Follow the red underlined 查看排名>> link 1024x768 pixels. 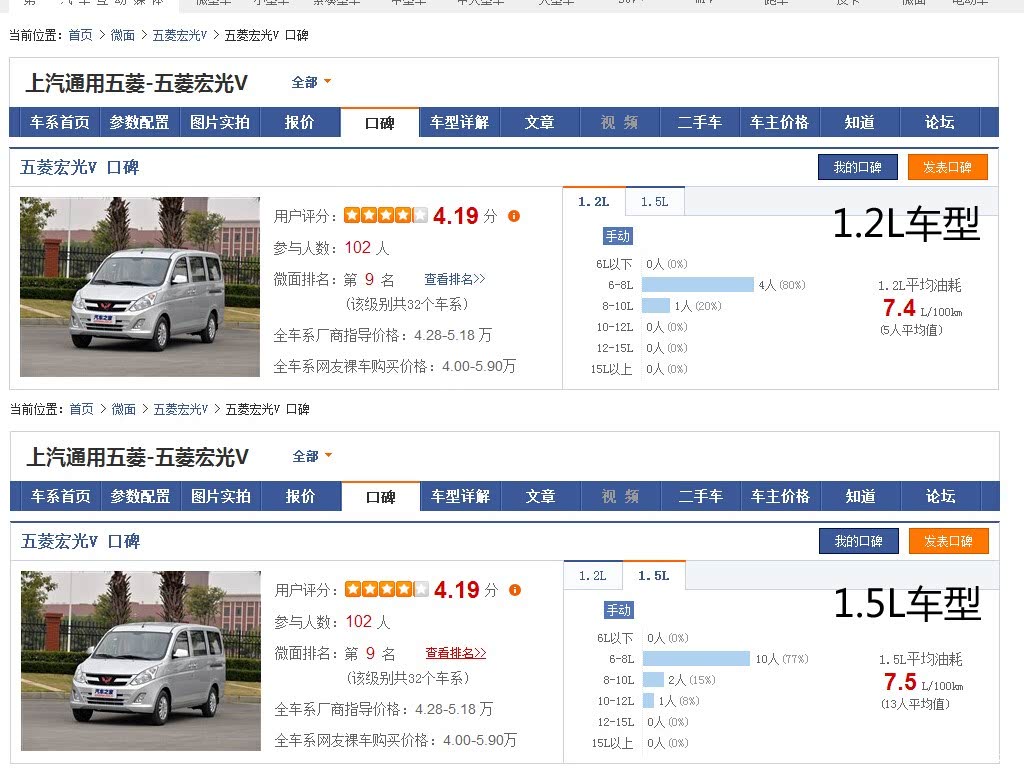point(456,653)
